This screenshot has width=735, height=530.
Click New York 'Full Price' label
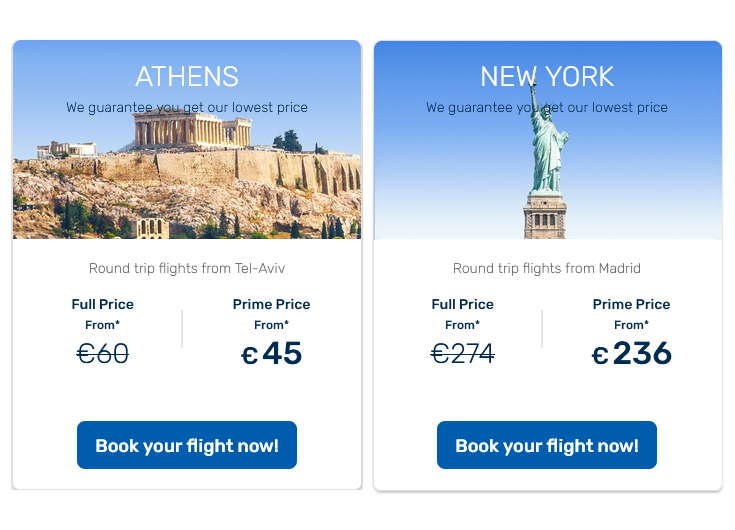[x=463, y=305]
